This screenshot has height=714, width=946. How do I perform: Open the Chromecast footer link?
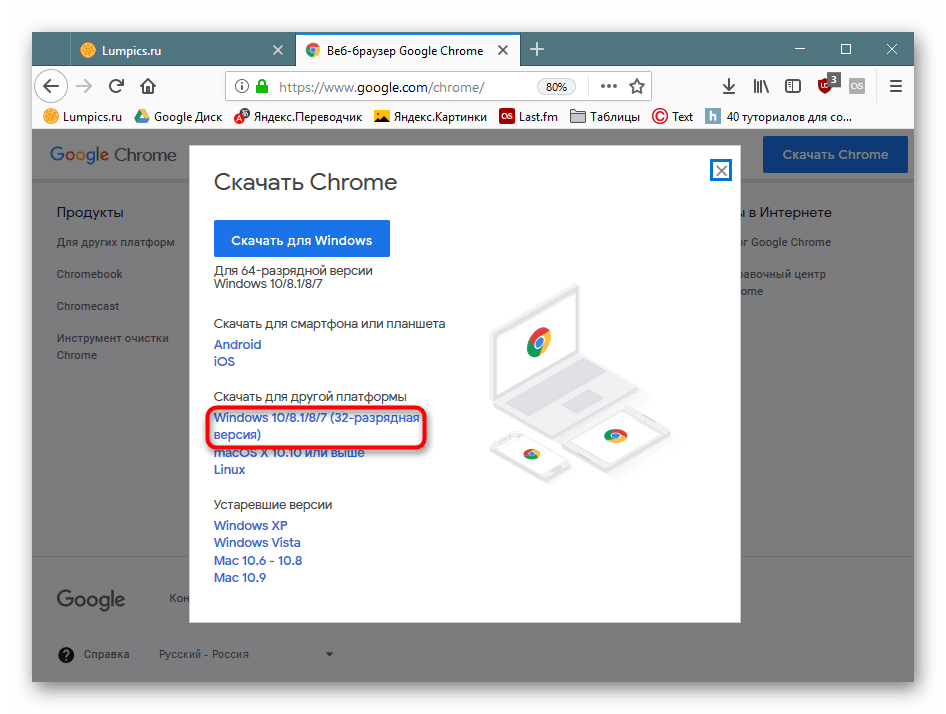[87, 306]
